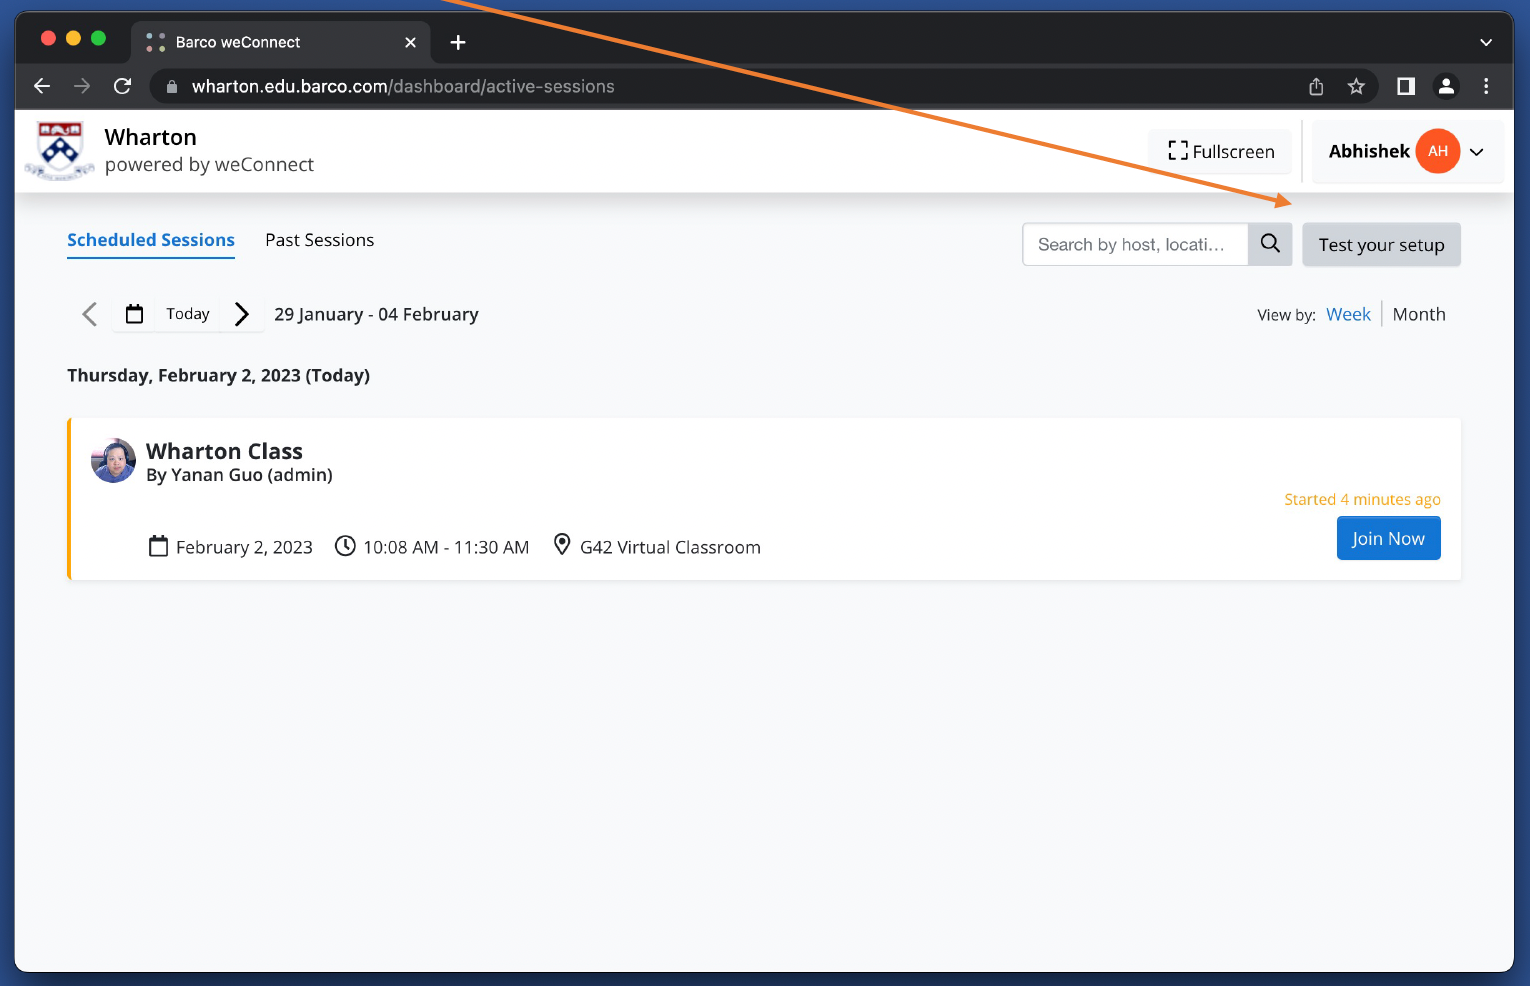Click the Fullscreen button
This screenshot has height=986, width=1530.
tap(1221, 152)
